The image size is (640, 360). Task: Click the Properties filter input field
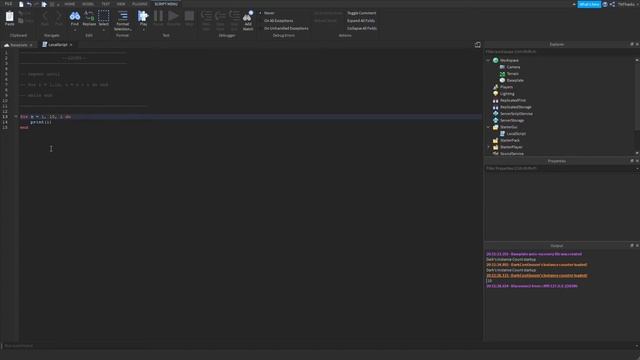click(x=559, y=168)
